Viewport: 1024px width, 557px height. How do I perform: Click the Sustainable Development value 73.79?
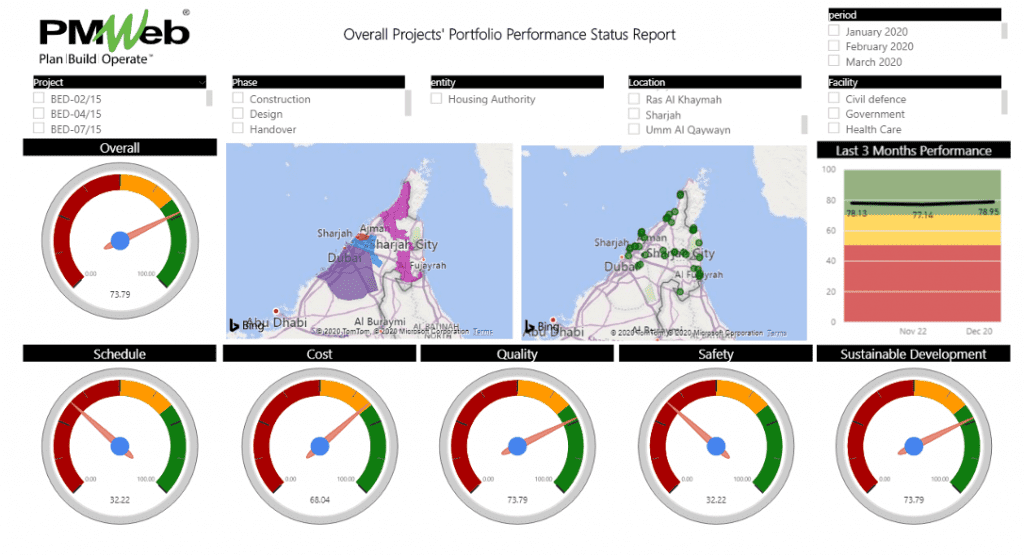[x=914, y=500]
